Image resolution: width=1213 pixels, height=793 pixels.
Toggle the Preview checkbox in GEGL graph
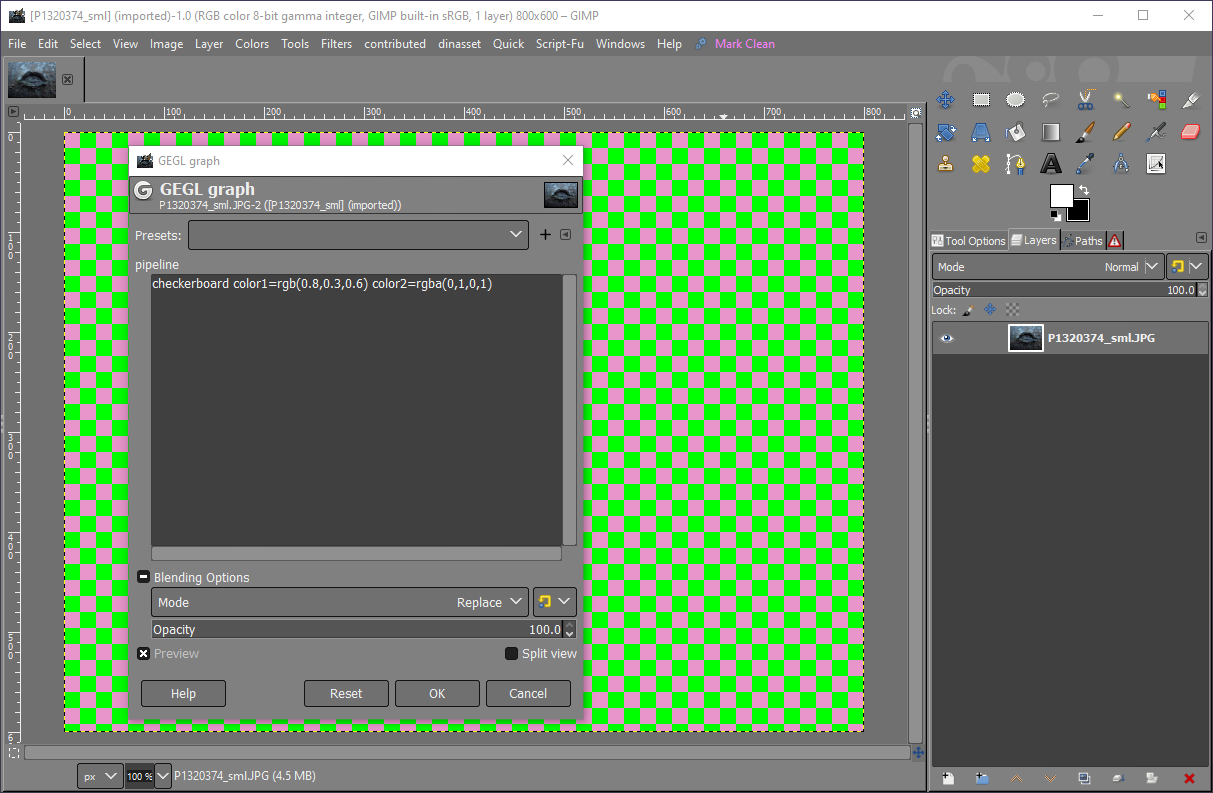click(x=144, y=654)
